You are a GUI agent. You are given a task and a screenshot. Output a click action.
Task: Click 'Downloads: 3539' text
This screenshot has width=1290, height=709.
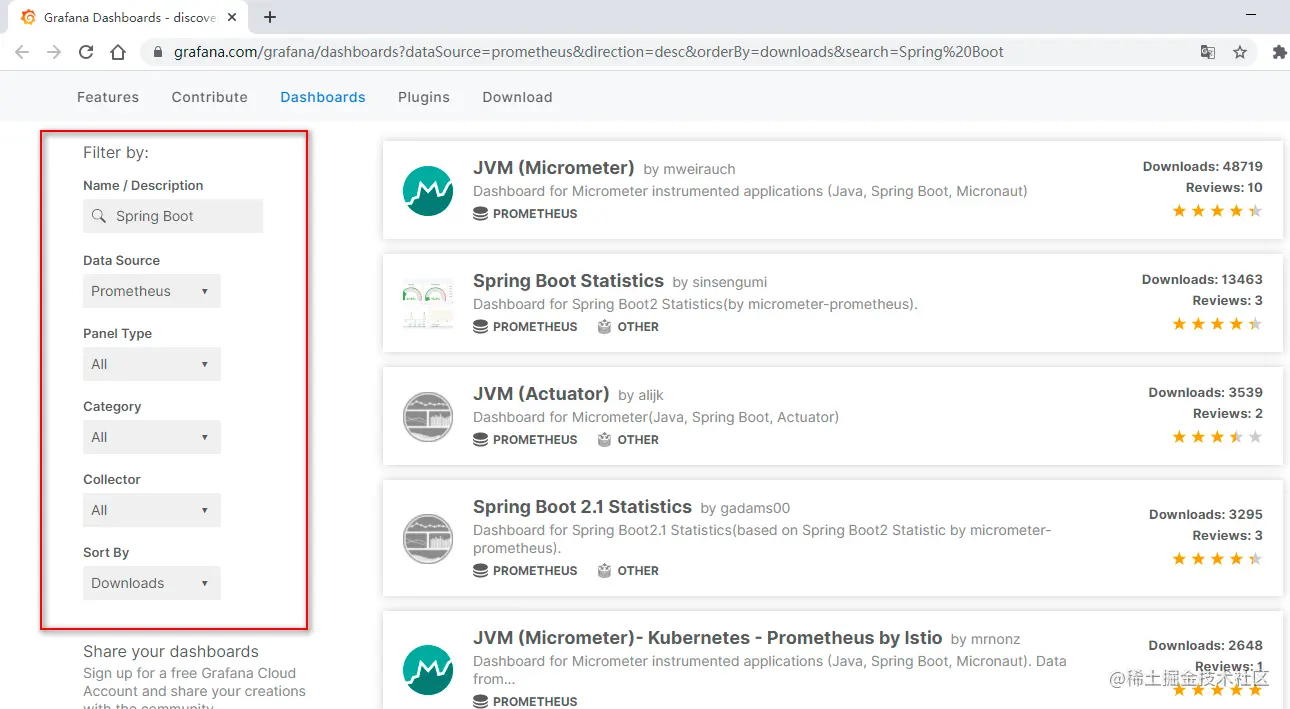(x=1205, y=393)
